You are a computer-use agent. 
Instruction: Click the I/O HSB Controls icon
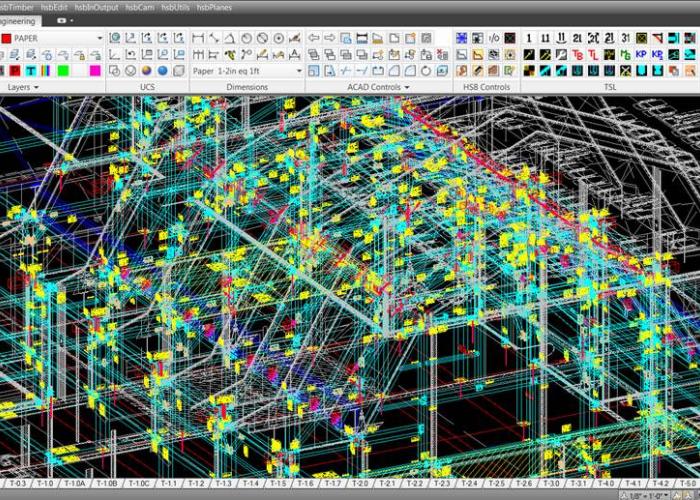[x=494, y=38]
